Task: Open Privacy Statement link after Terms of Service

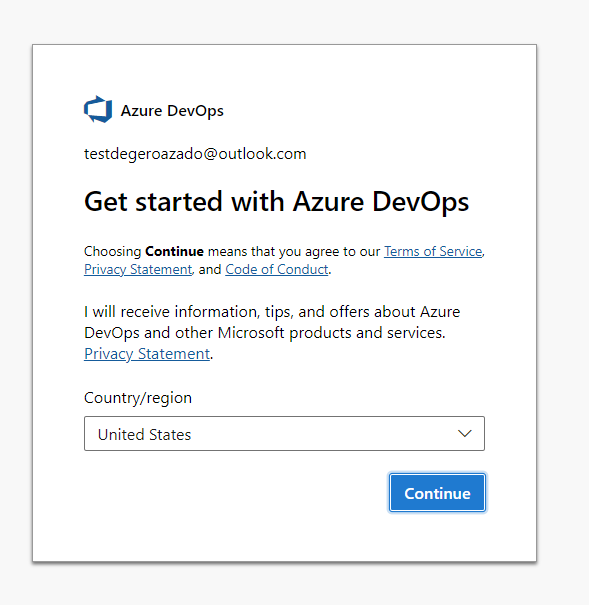Action: click(x=138, y=269)
